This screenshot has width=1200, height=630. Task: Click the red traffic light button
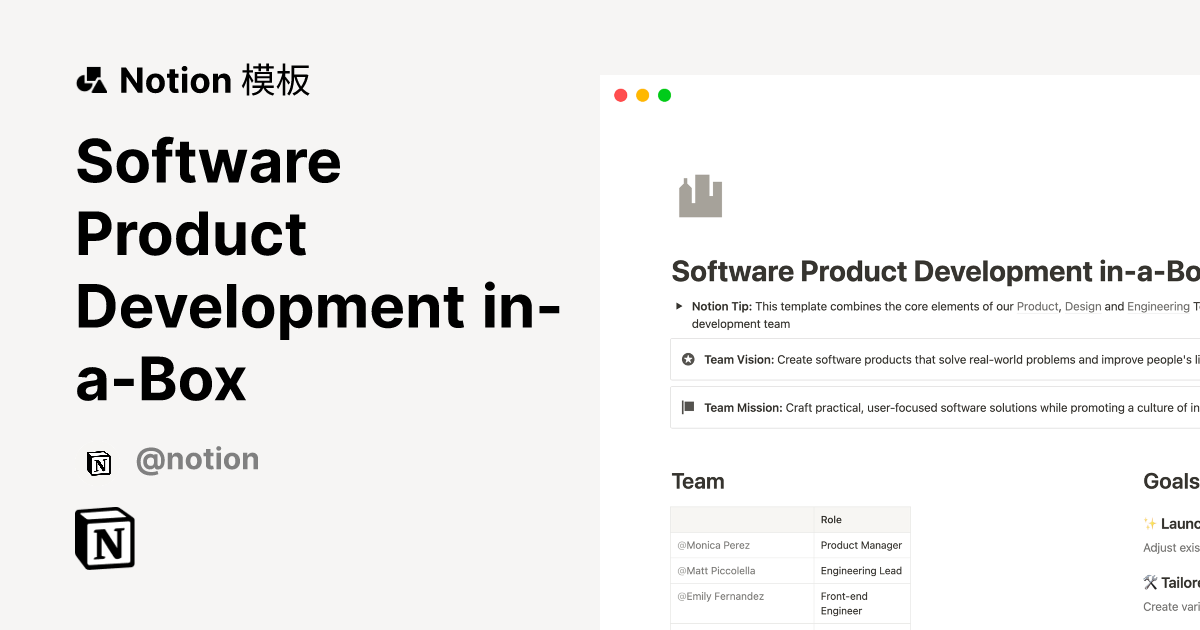pos(620,94)
